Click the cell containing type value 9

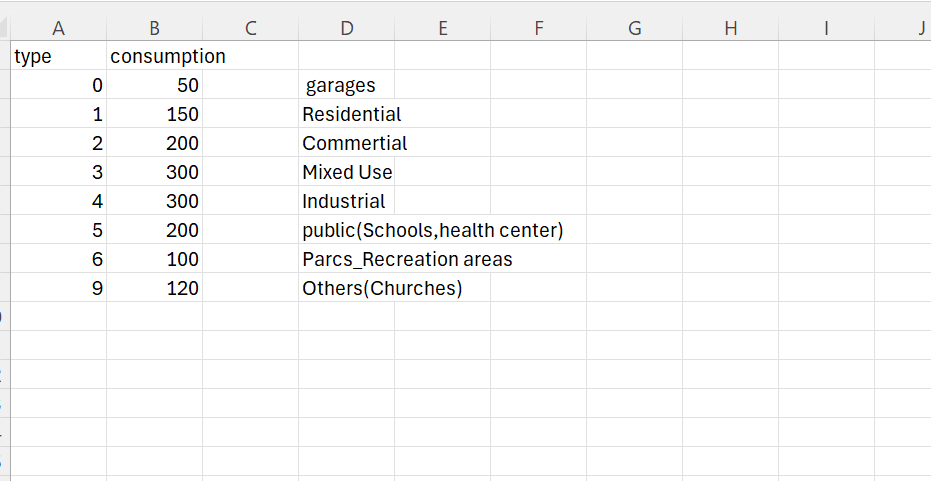pos(58,289)
